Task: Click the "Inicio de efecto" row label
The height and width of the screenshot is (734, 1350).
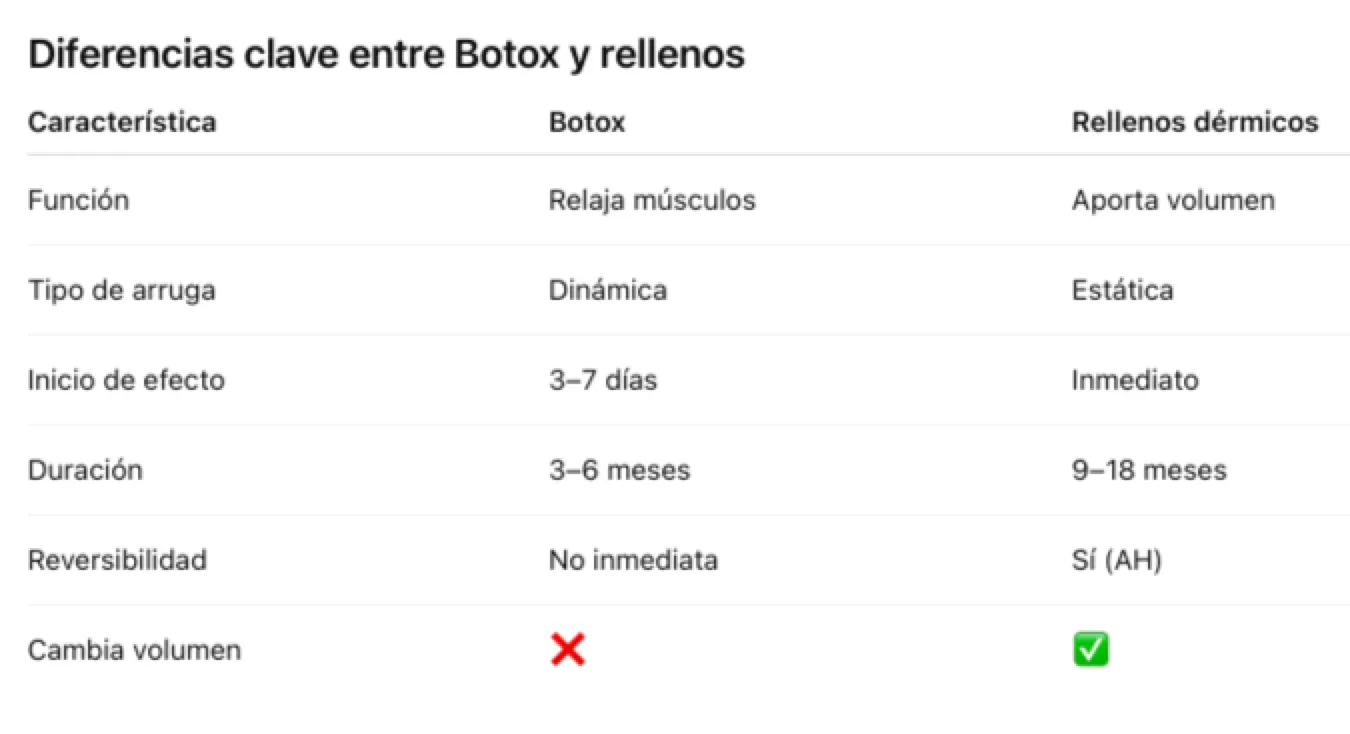Action: point(126,380)
